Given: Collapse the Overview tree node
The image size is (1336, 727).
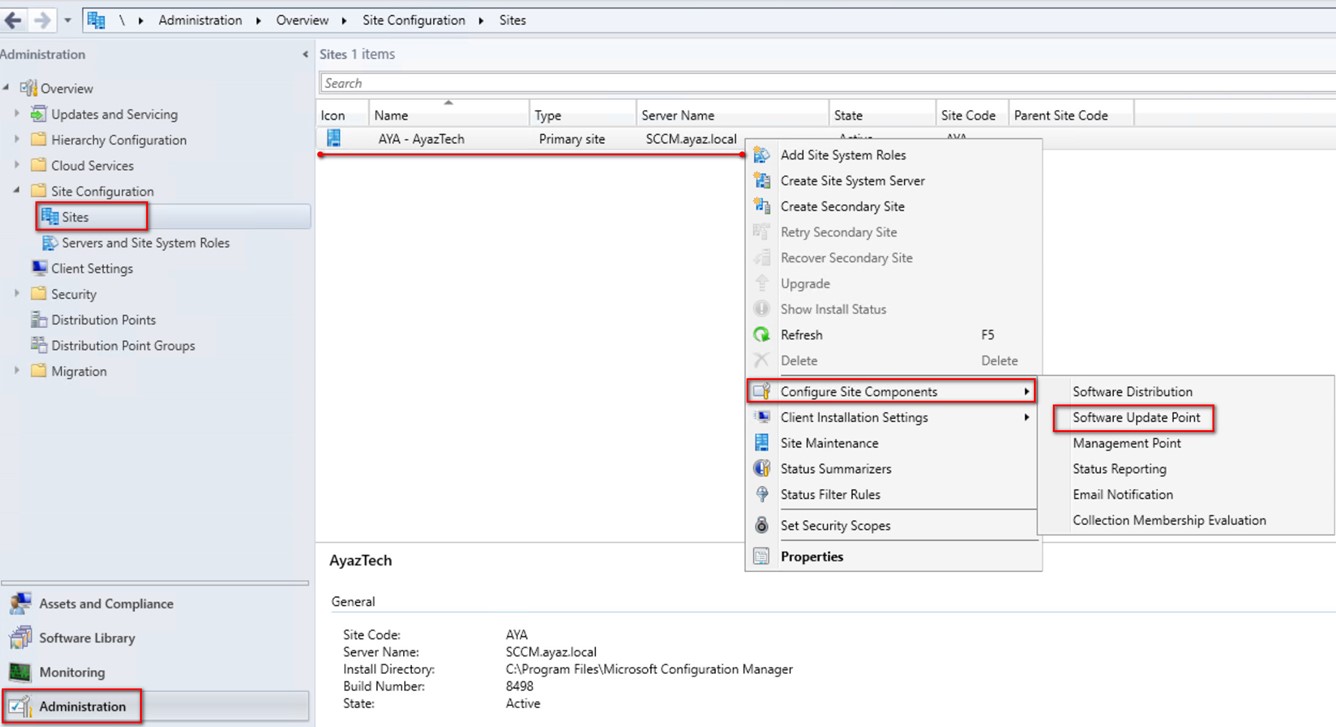Looking at the screenshot, I should pos(7,88).
